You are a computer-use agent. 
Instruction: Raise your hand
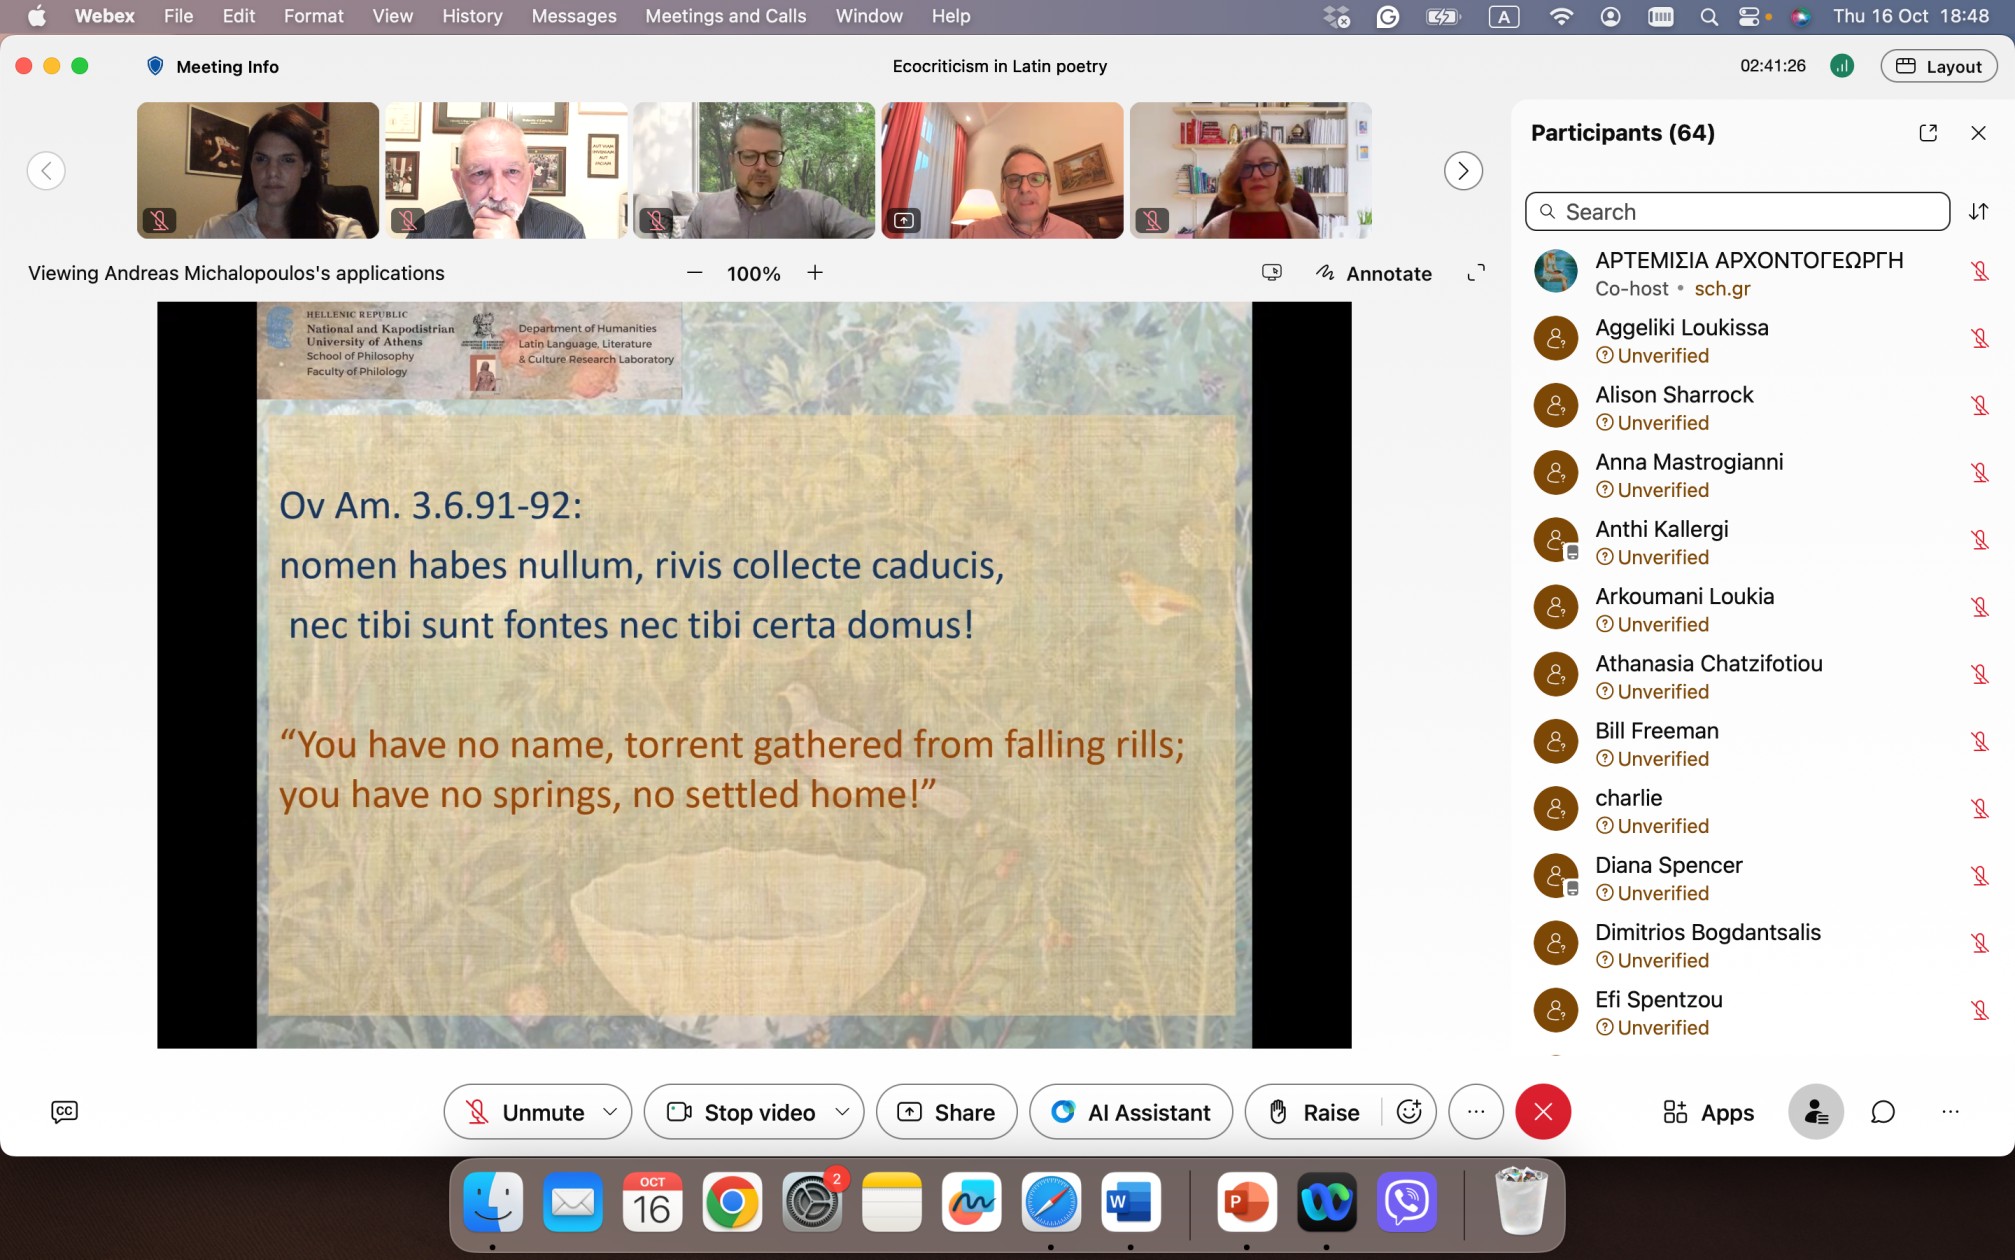1314,1112
